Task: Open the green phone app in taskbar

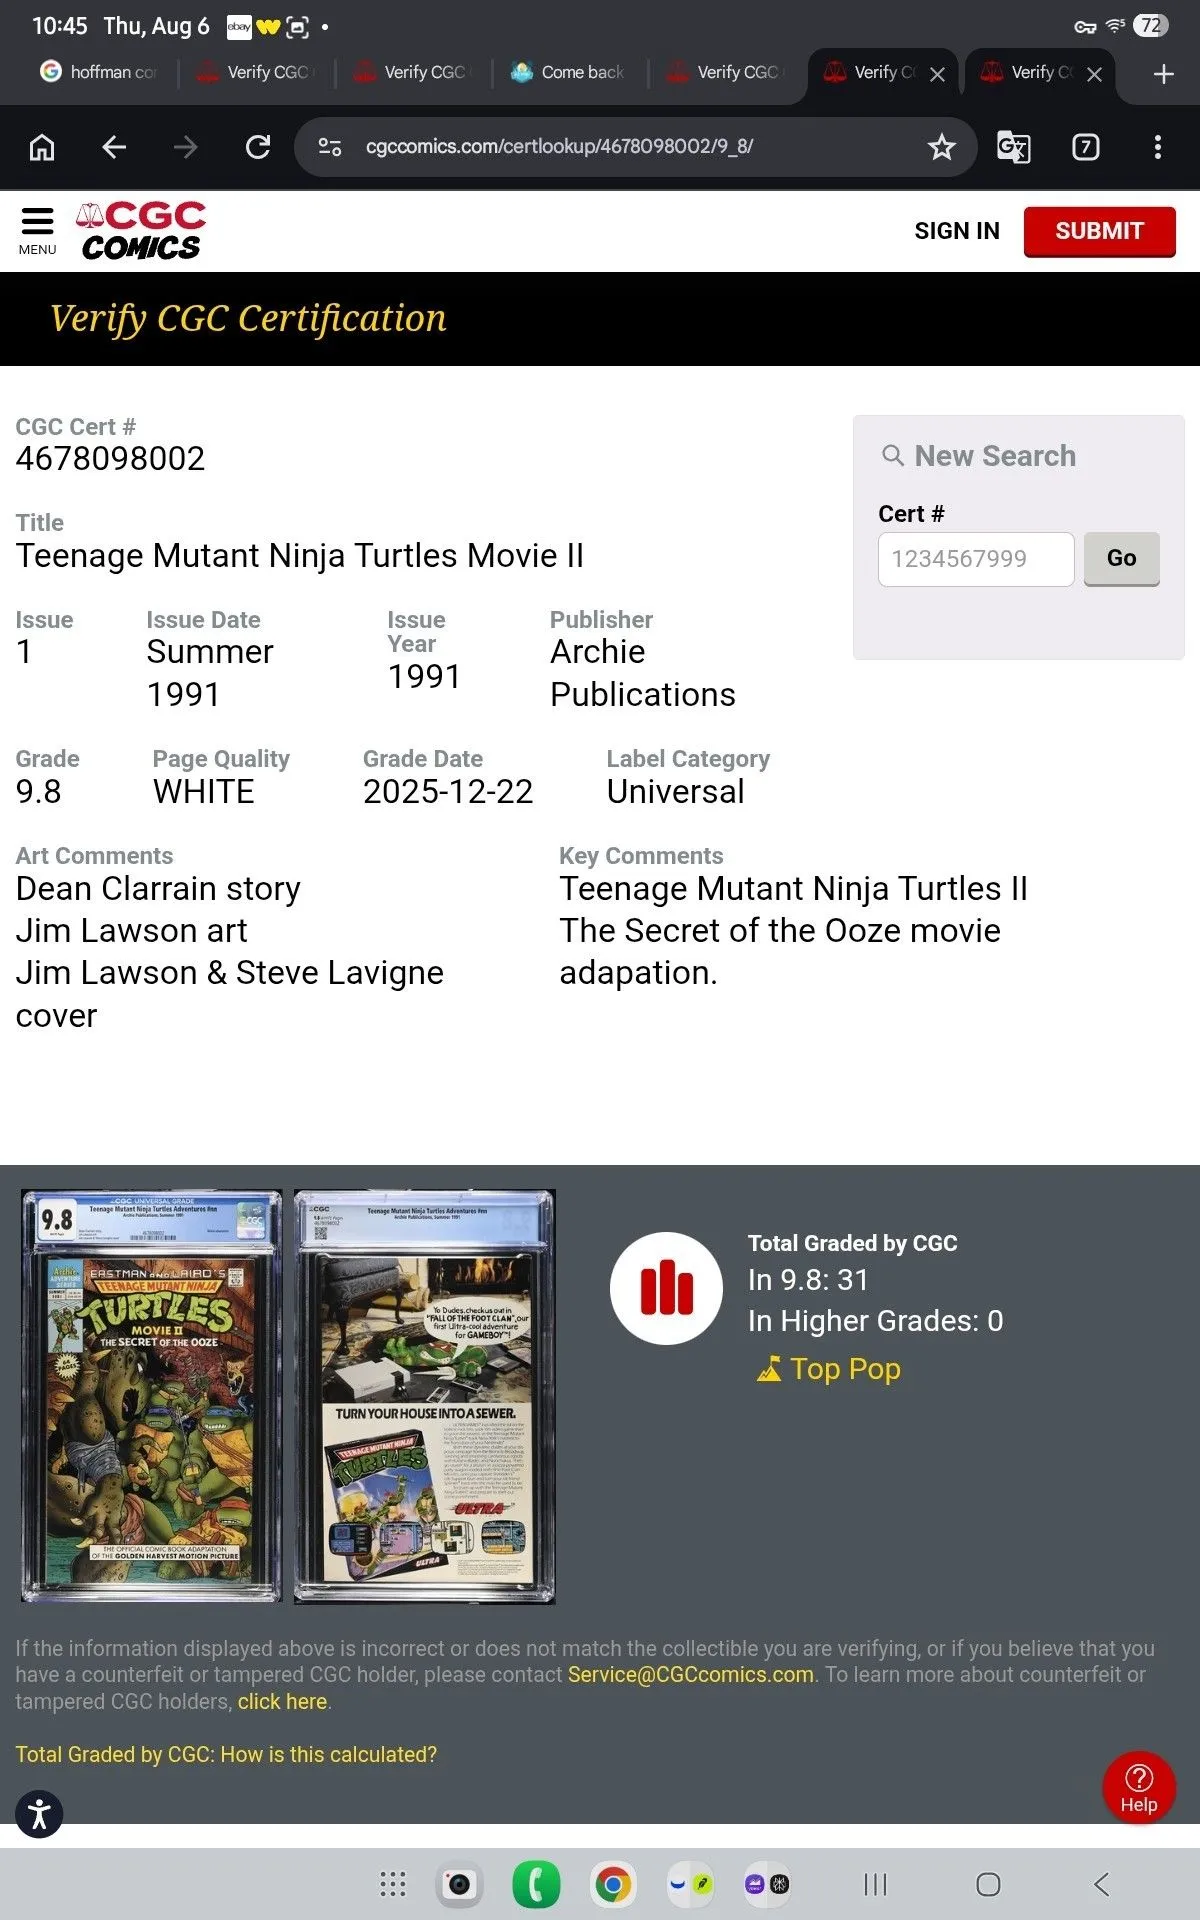Action: [536, 1884]
